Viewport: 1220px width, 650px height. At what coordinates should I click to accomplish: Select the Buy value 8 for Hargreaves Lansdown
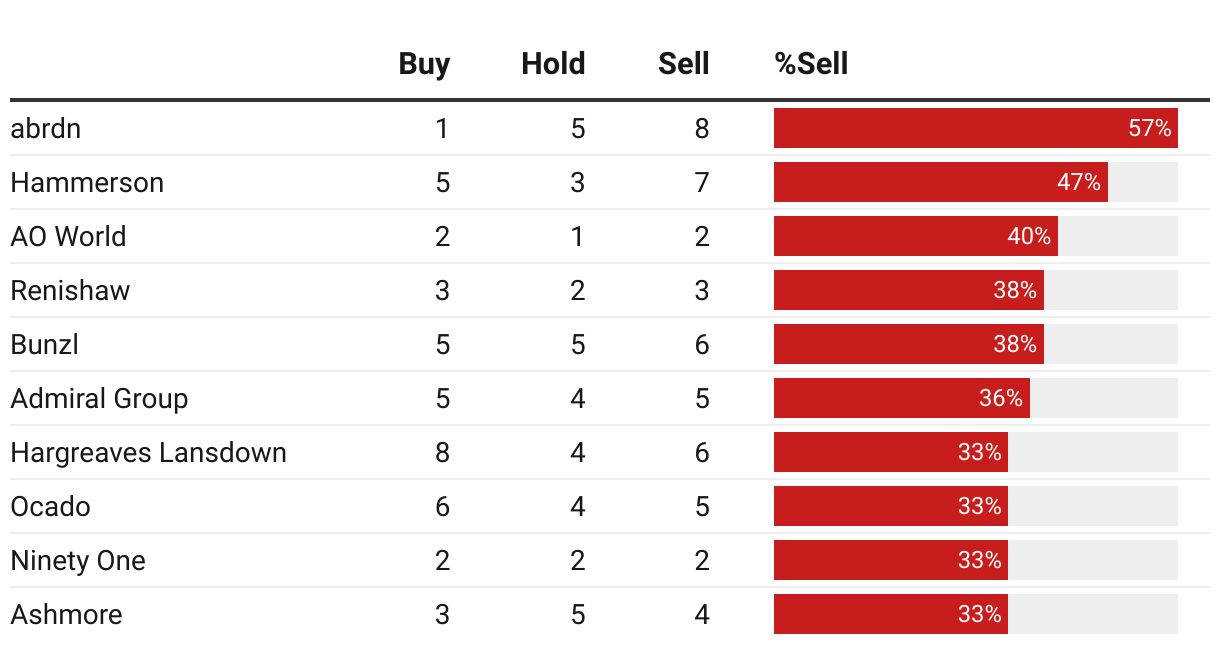[442, 452]
